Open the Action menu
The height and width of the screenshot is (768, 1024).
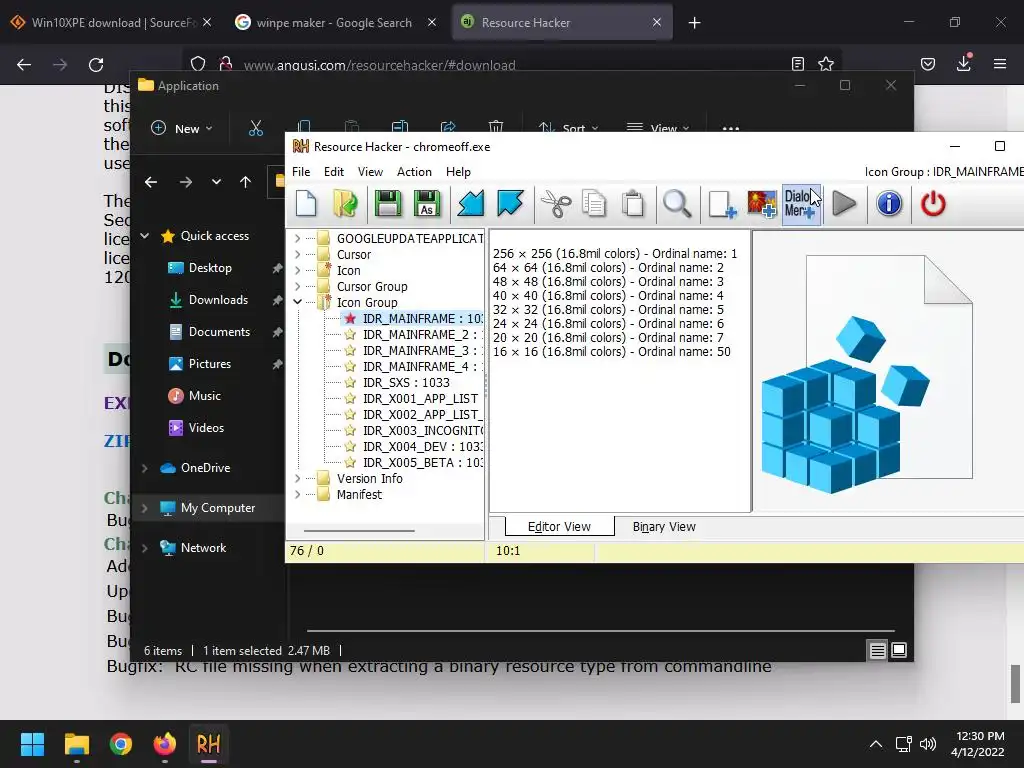414,172
